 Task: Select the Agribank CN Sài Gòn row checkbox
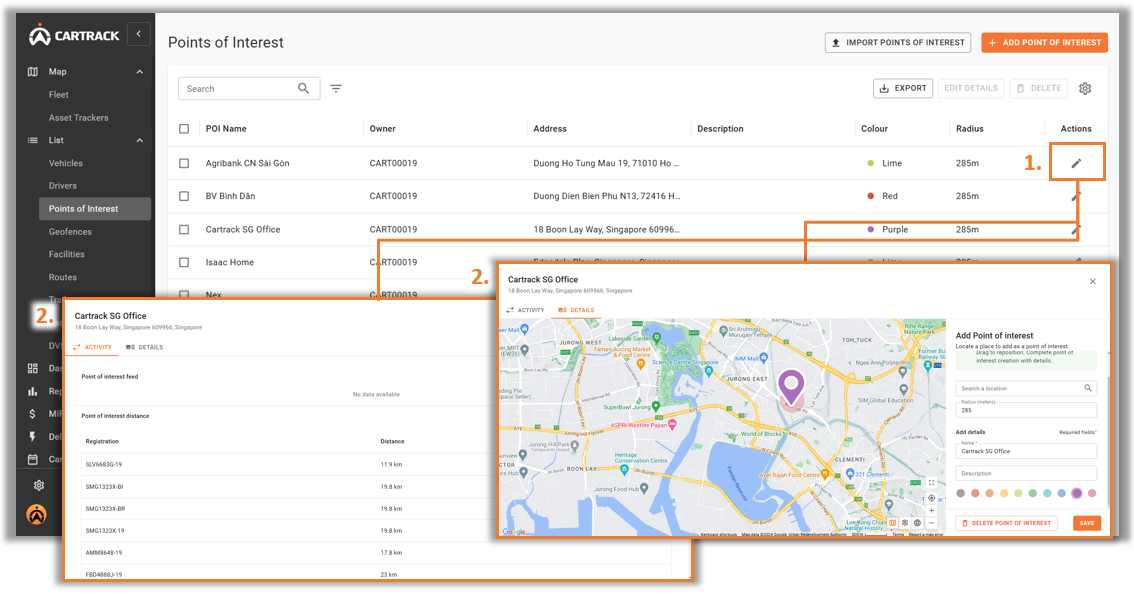[x=184, y=164]
